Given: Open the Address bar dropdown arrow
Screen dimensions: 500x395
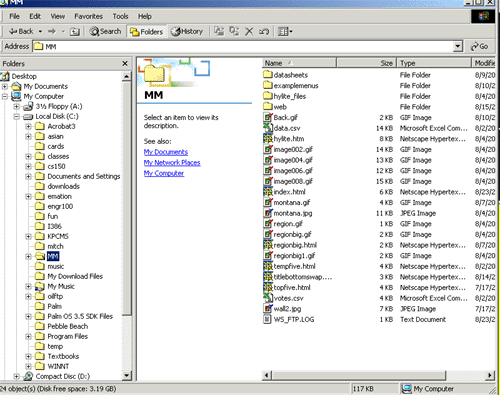Looking at the screenshot, I should 458,46.
